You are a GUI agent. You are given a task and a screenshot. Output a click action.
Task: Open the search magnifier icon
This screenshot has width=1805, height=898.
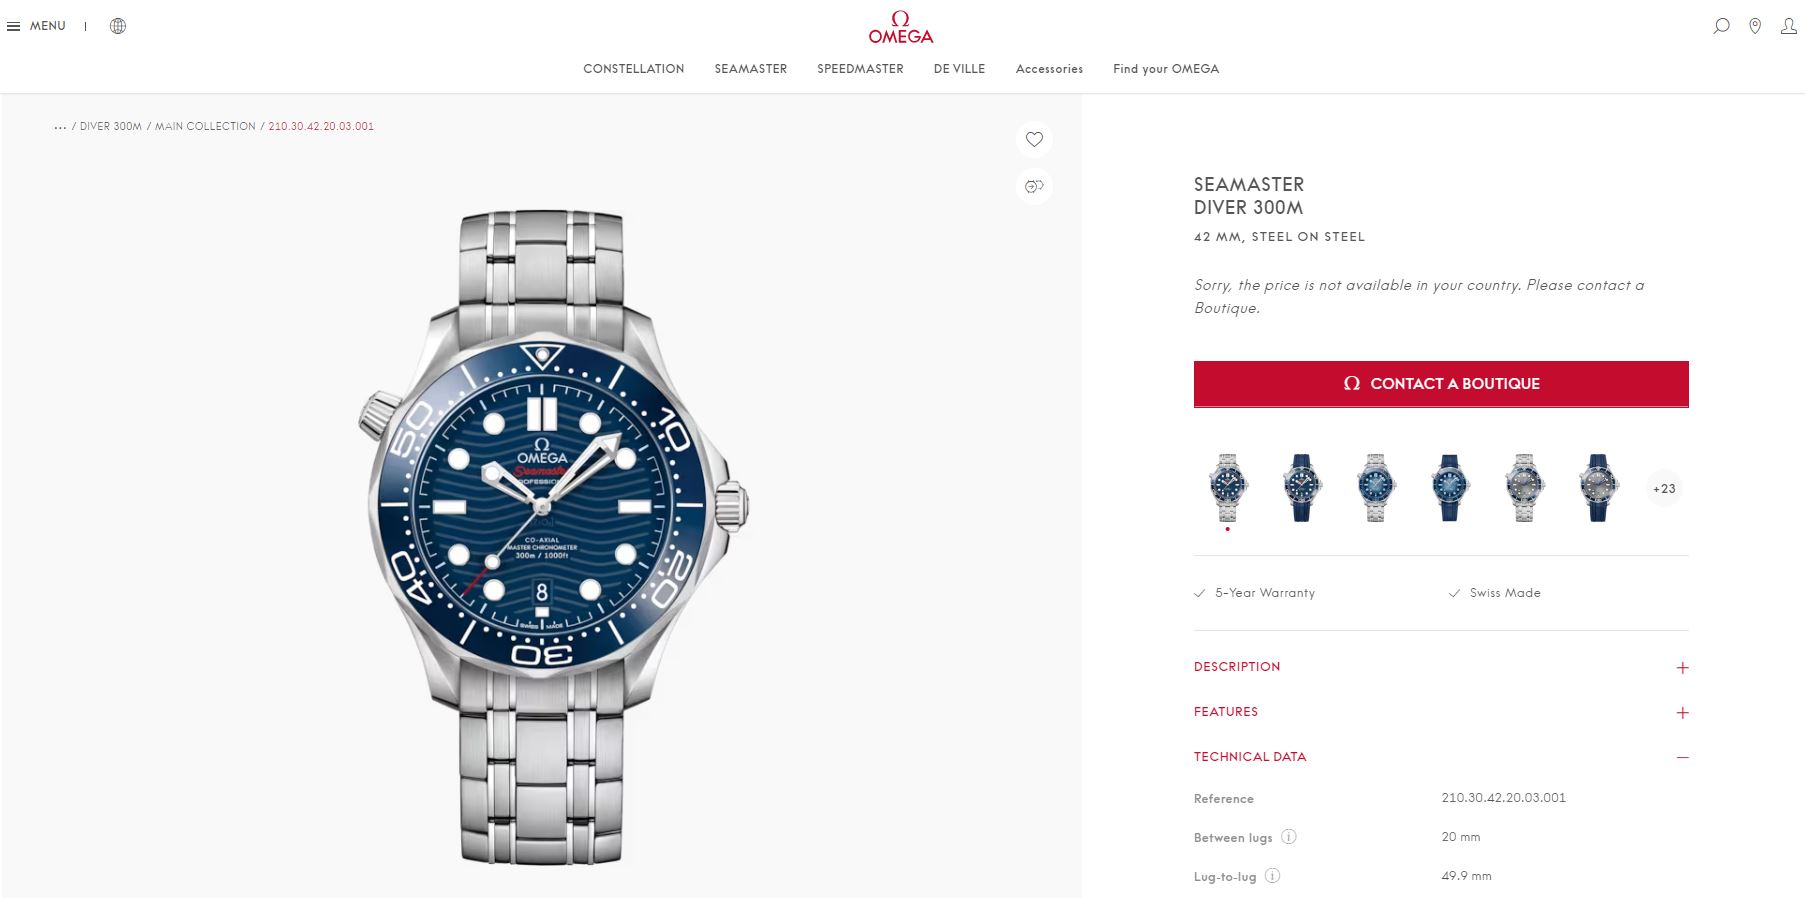pos(1721,26)
